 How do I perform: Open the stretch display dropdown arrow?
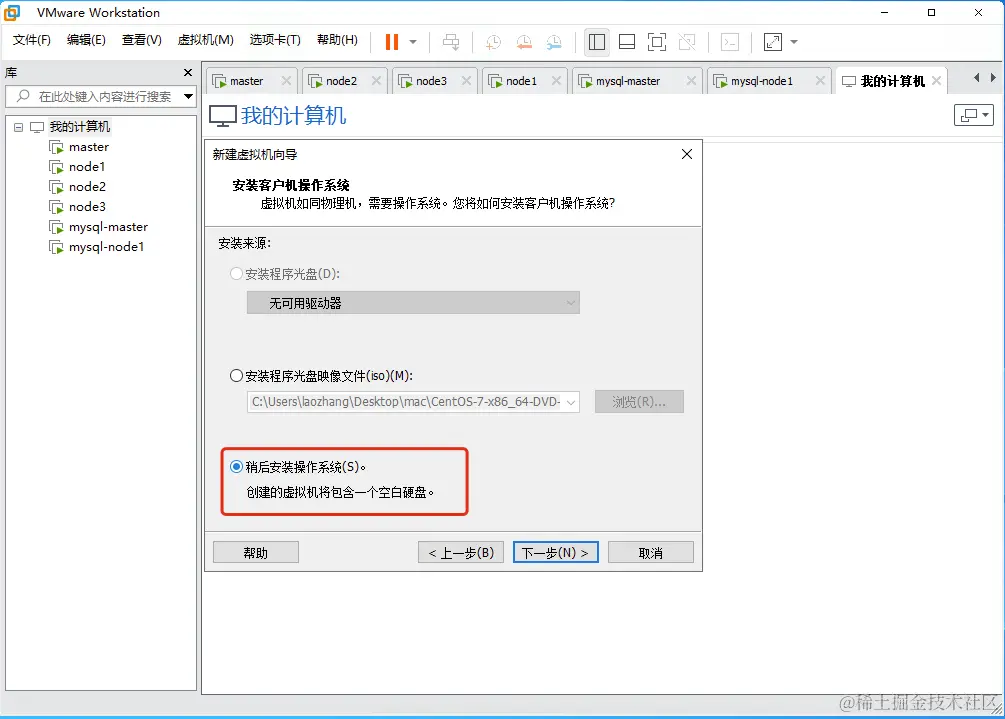[794, 42]
